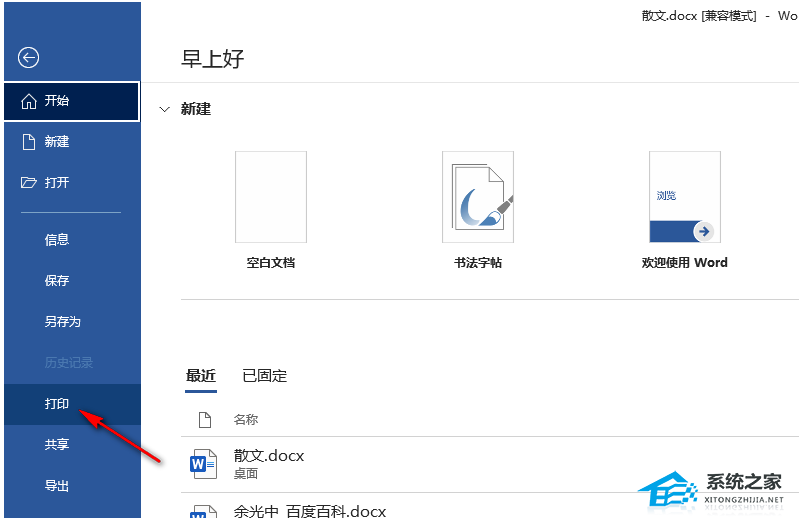Image resolution: width=799 pixels, height=518 pixels.
Task: Click the 桌面 location under 散文.docx
Action: click(x=246, y=474)
